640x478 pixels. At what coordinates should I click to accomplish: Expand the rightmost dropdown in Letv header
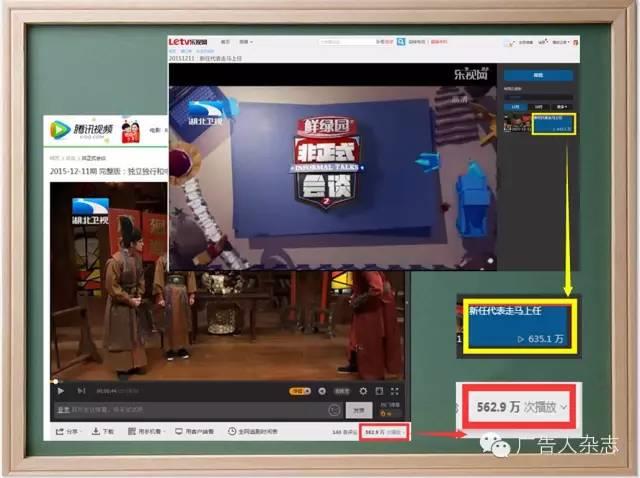coord(561,42)
